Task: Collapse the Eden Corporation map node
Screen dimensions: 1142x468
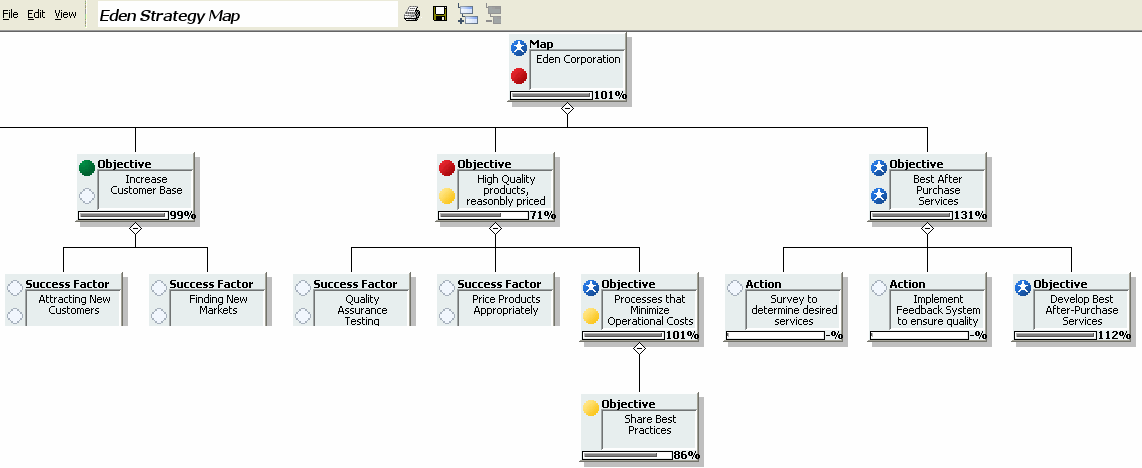Action: click(x=567, y=108)
